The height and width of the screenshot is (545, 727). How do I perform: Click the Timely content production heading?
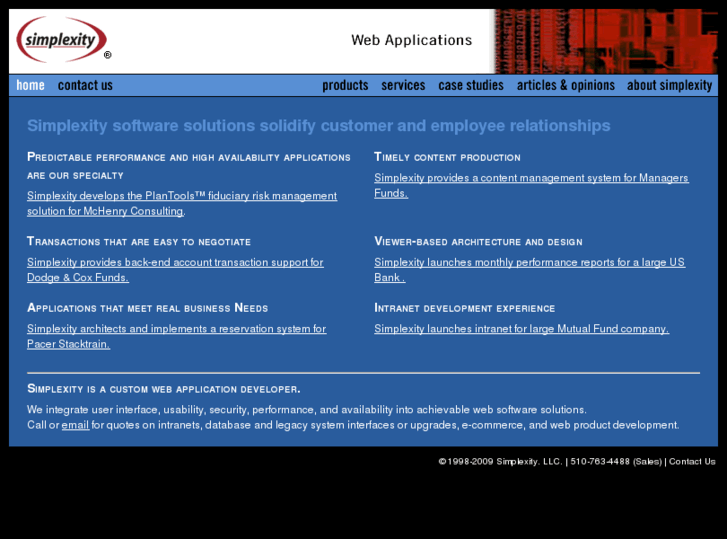point(447,157)
